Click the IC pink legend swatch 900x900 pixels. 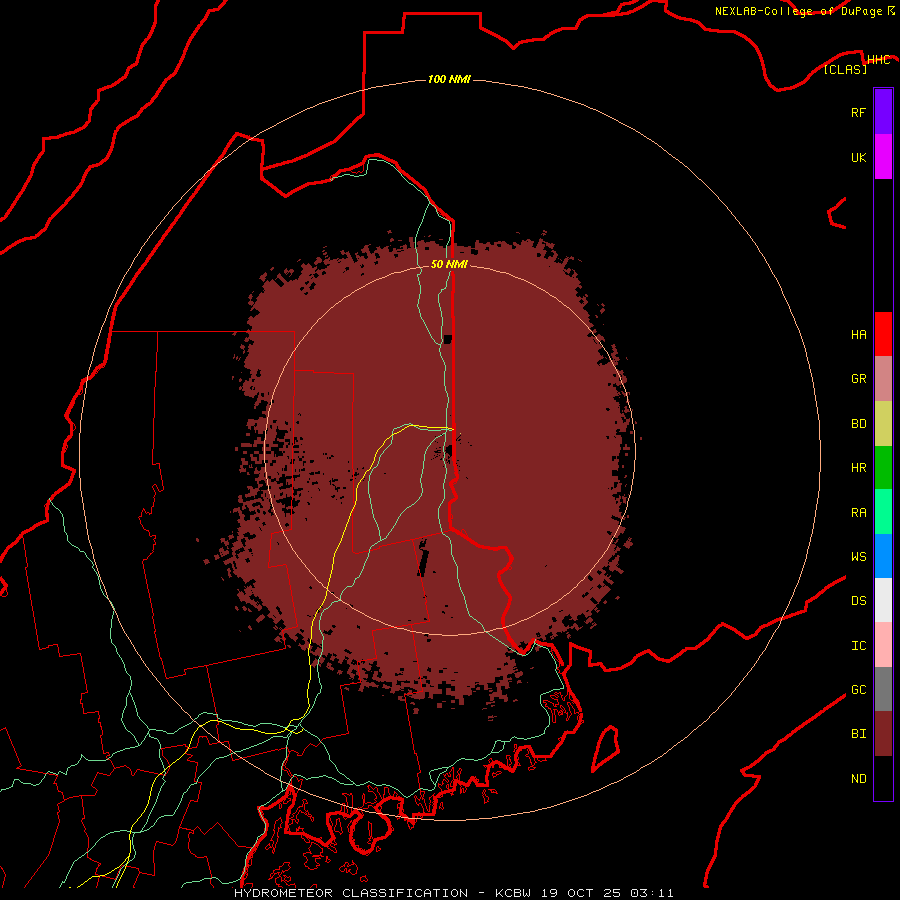[883, 645]
